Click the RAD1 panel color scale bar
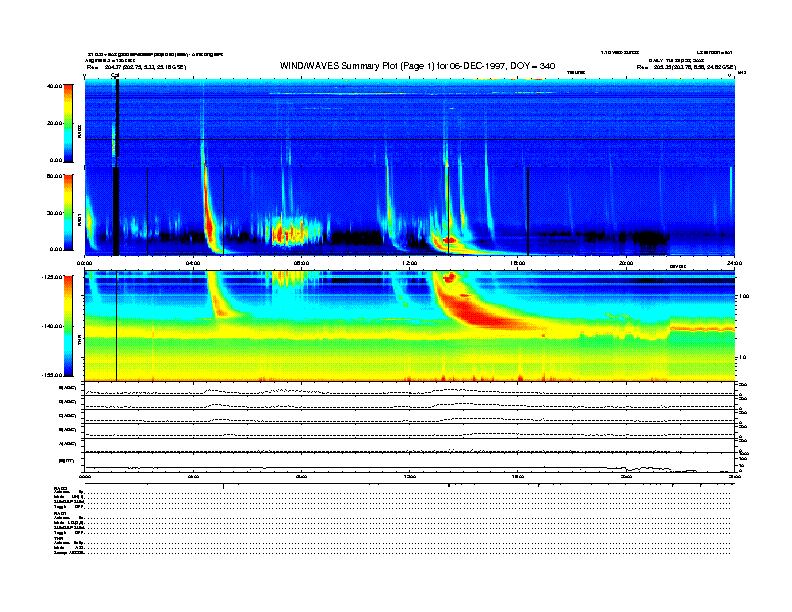792x612 pixels. click(68, 212)
